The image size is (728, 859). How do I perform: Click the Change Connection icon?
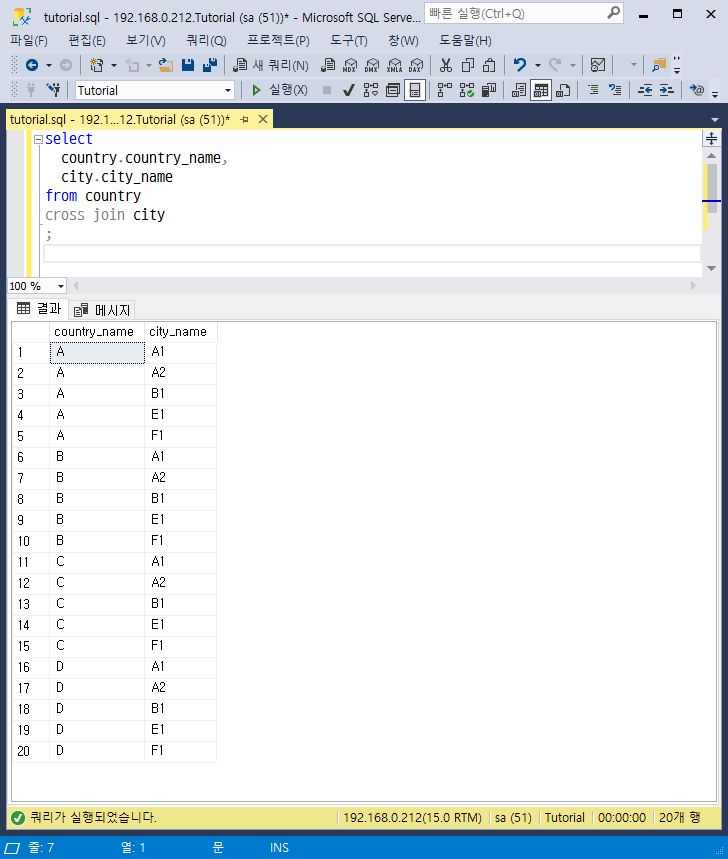click(x=53, y=90)
